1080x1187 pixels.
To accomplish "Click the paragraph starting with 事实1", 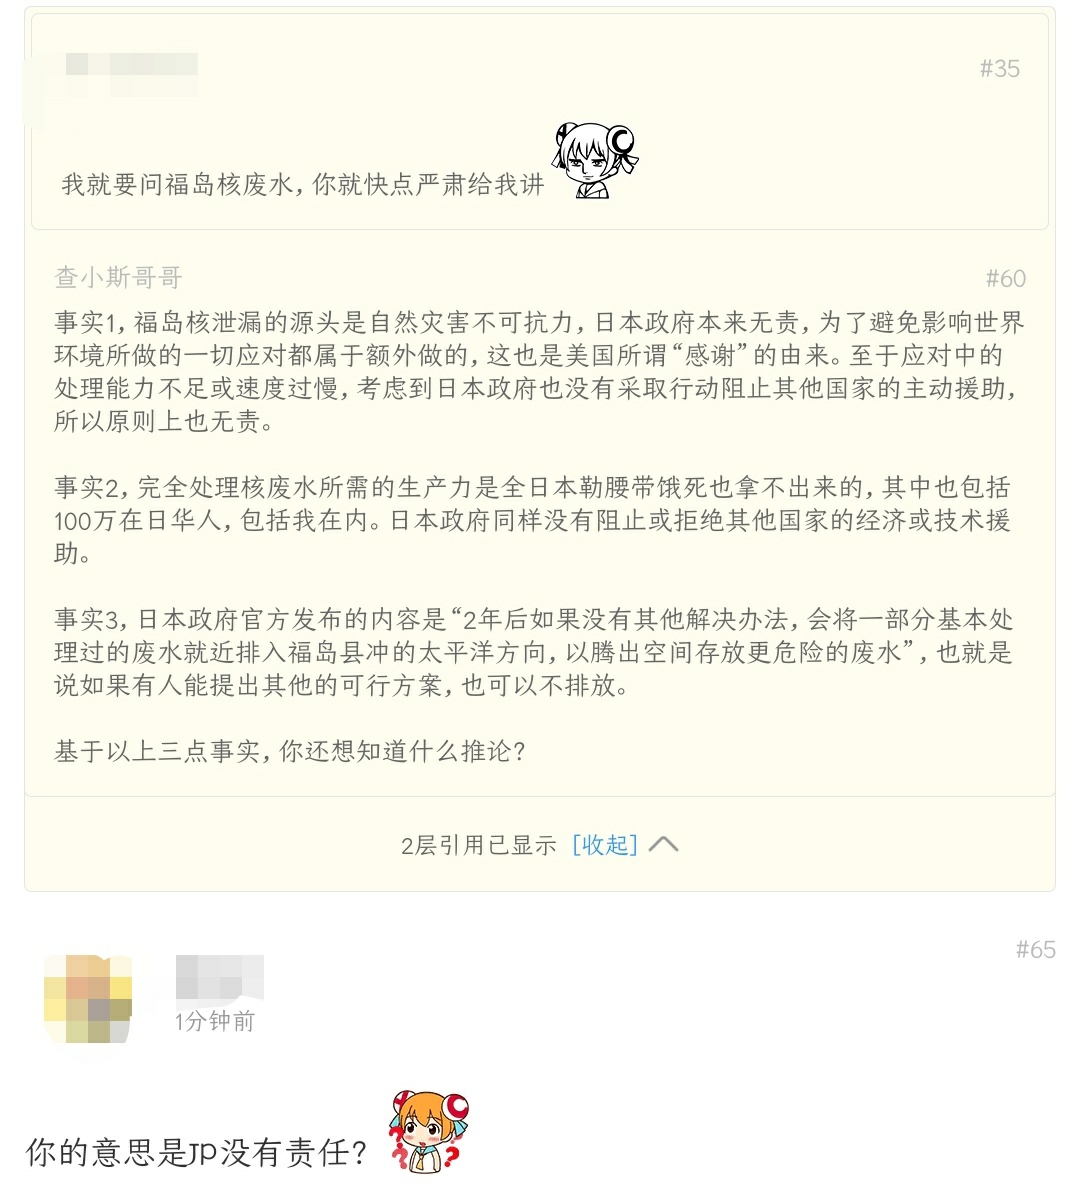I will tap(540, 372).
